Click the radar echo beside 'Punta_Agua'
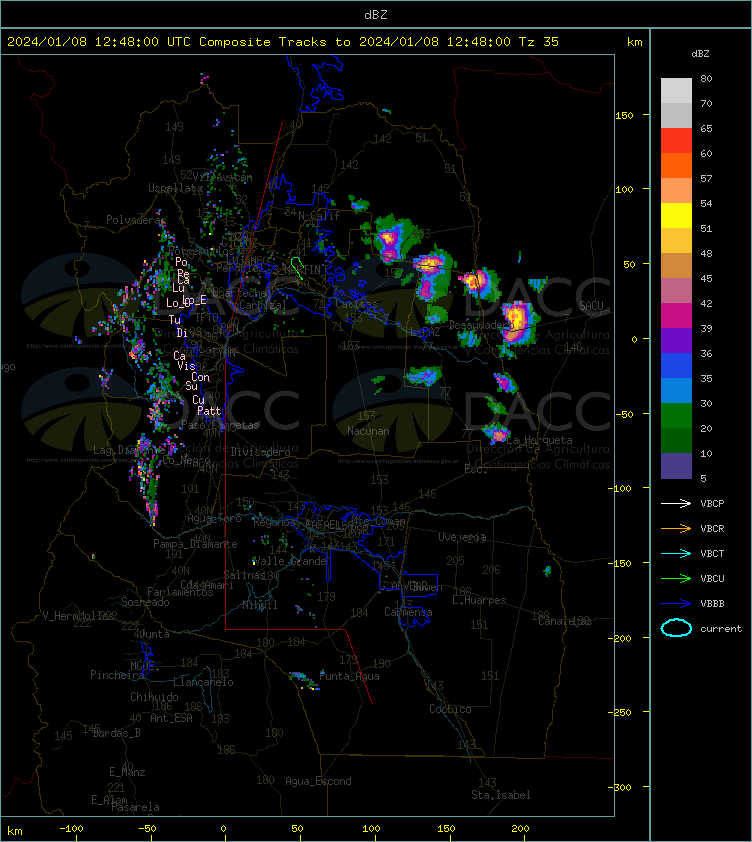The width and height of the screenshot is (752, 842). tap(303, 680)
